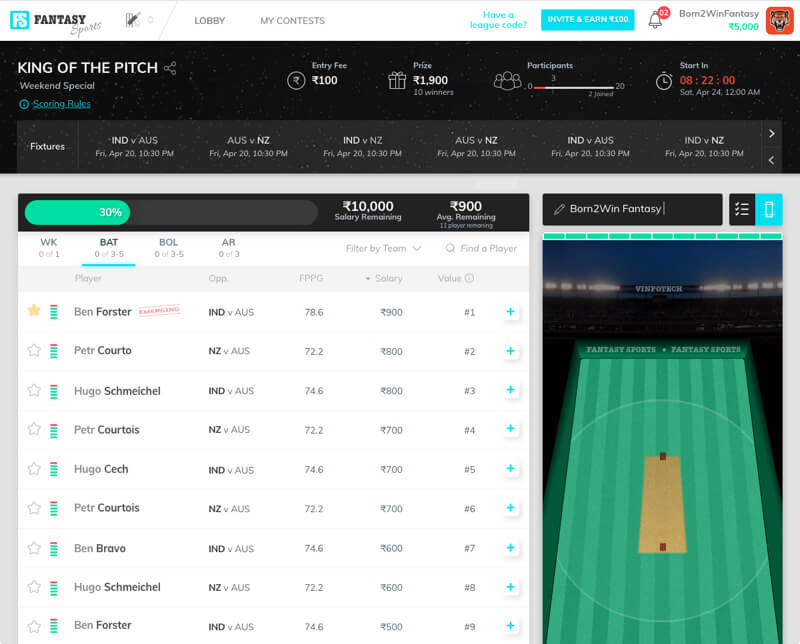
Task: Click the pencil edit team name icon
Action: tap(559, 209)
